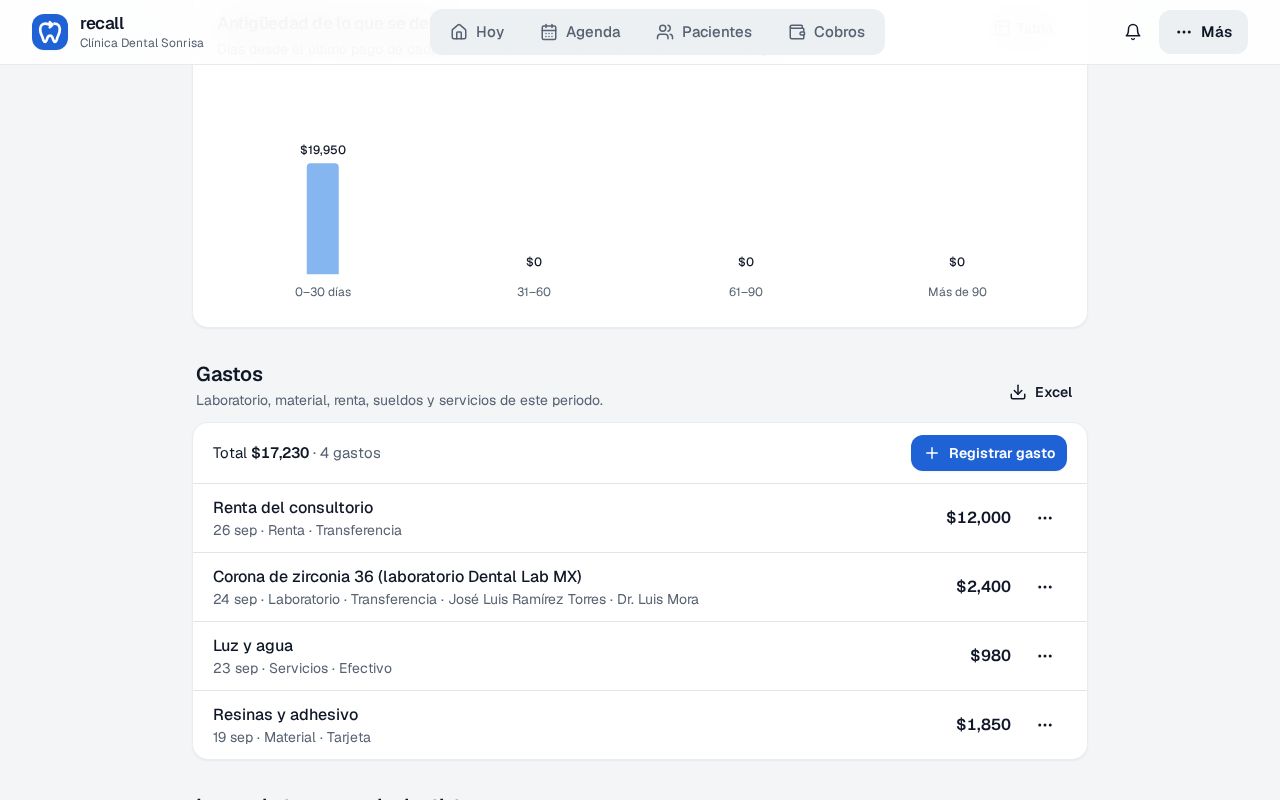Viewport: 1280px width, 800px height.
Task: Download the Gastos Excel export
Action: point(1041,392)
